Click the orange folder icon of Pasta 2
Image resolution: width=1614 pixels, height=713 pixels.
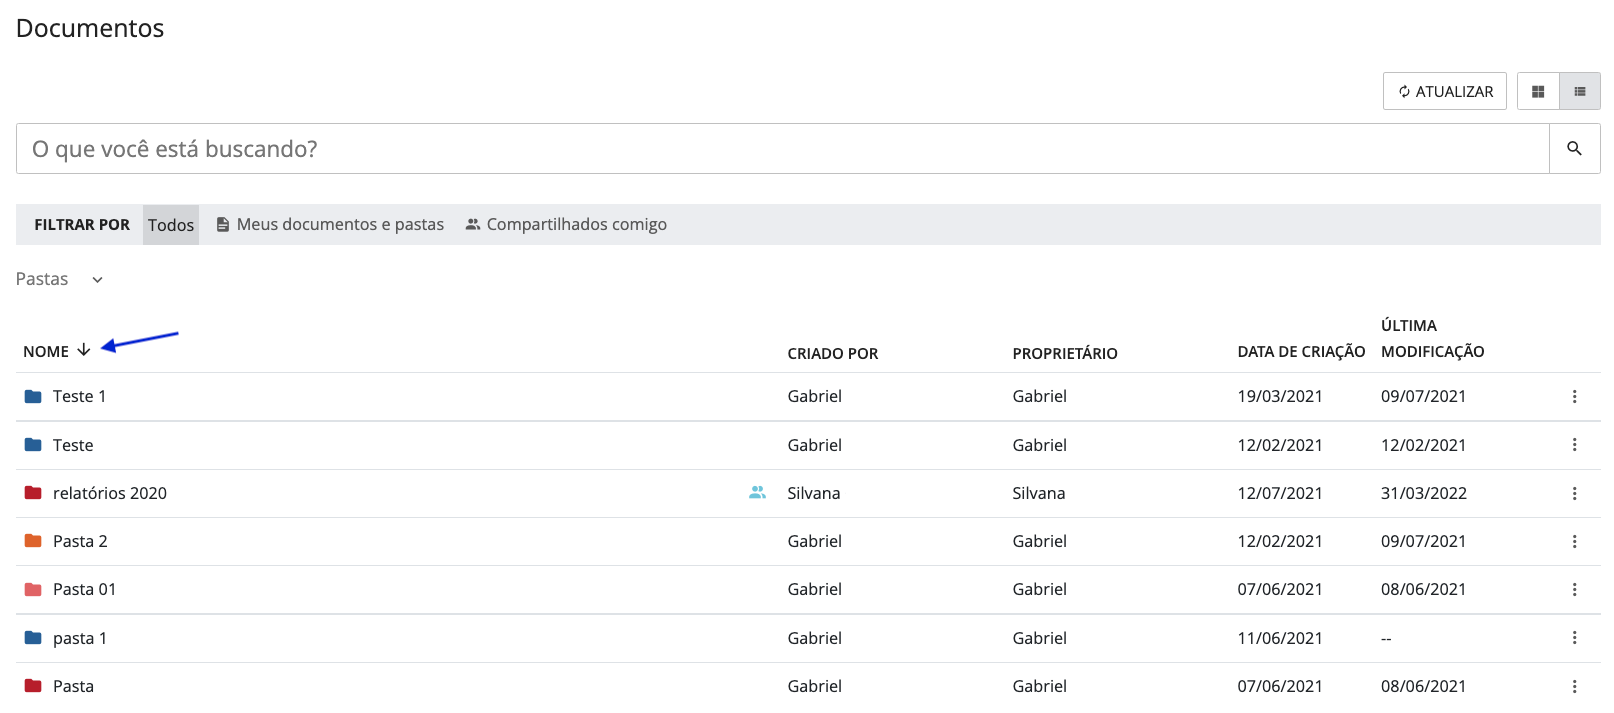[33, 541]
